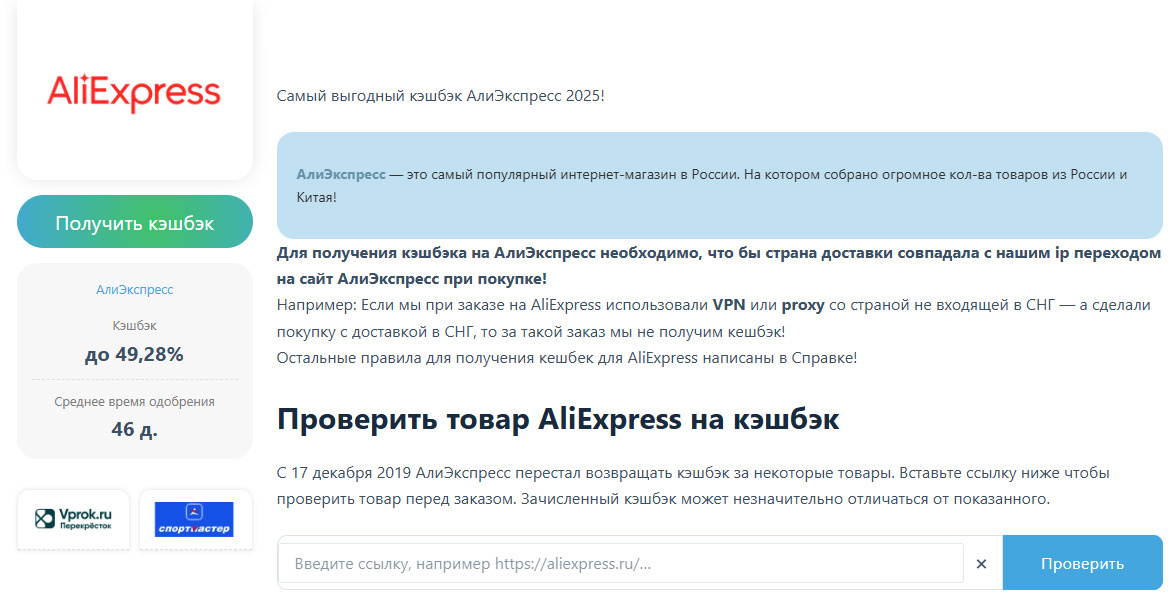Image resolution: width=1176 pixels, height=603 pixels.
Task: Click the Среднее время одобрения label
Action: point(135,401)
